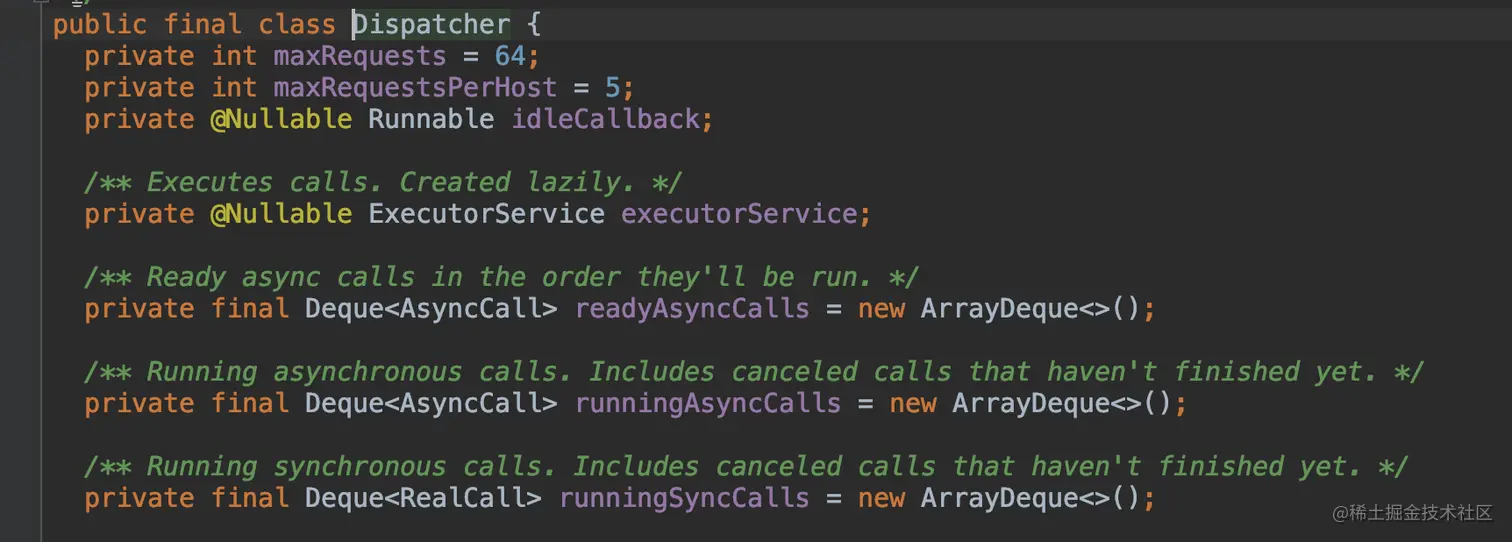
Task: Click ArrayDeque on the runningSyncCalls line
Action: tap(1000, 498)
